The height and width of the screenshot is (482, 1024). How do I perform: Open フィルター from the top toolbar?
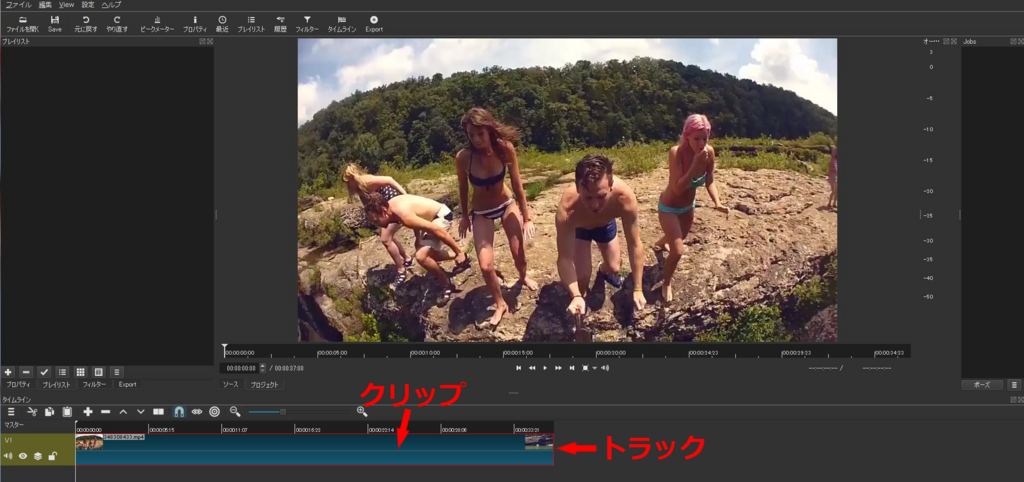pos(307,24)
